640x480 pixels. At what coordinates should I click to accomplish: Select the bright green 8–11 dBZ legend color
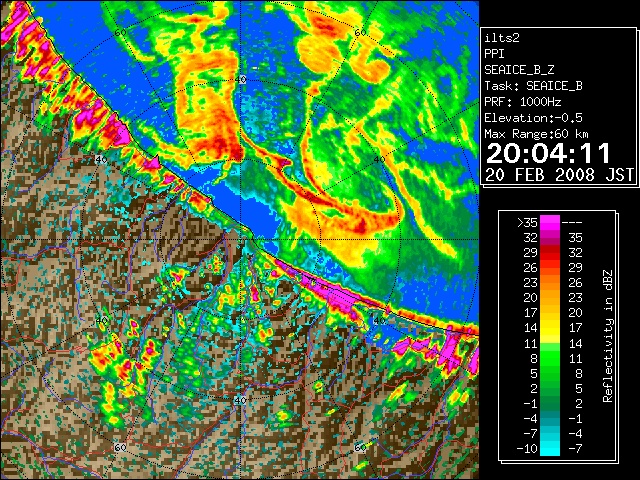point(550,358)
